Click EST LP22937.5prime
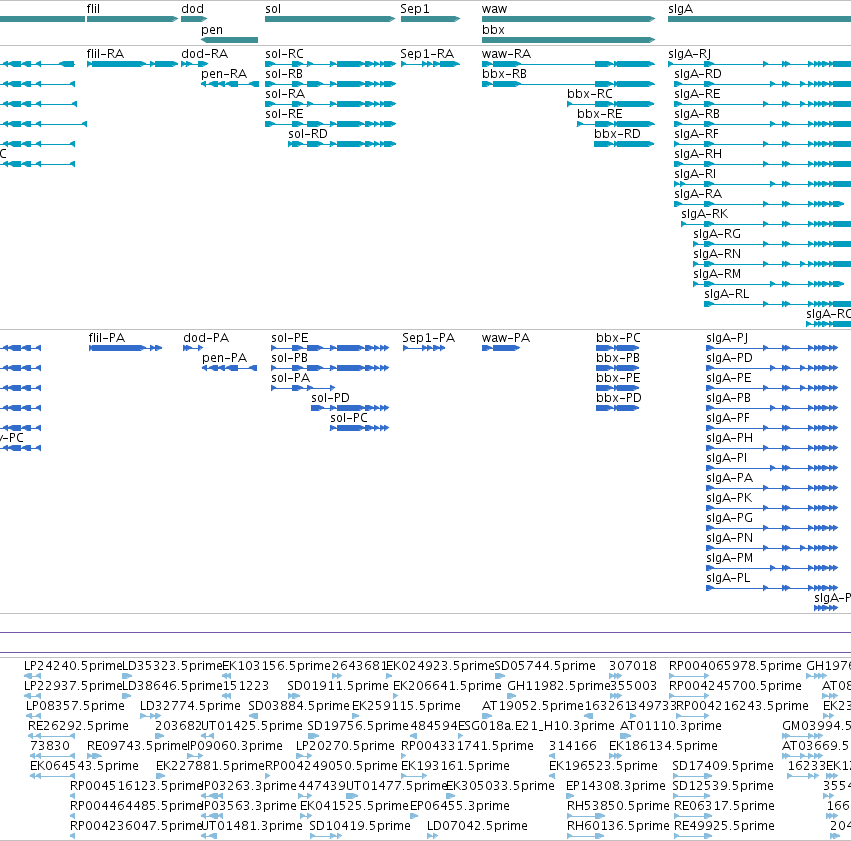Screen dimensions: 851x841 tap(73, 686)
